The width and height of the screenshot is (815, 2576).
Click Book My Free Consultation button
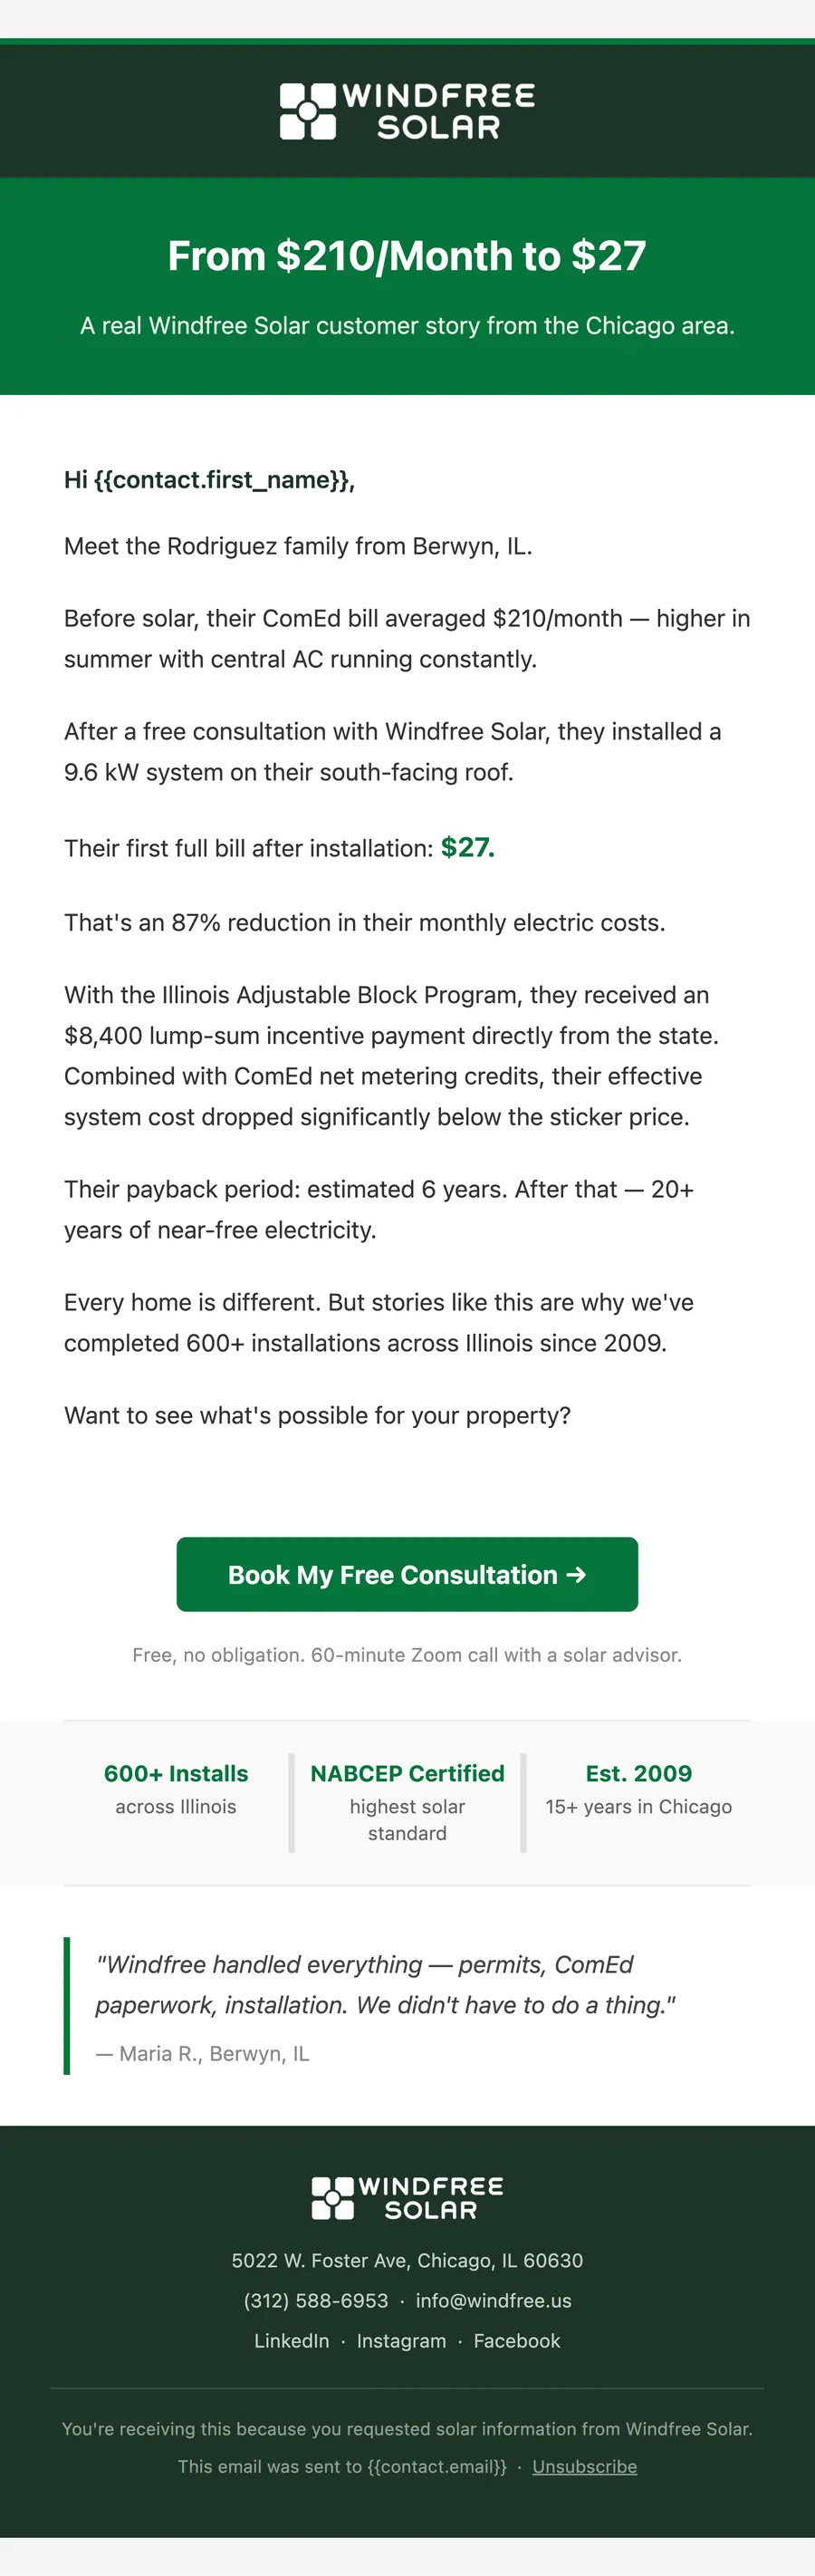pyautogui.click(x=407, y=1574)
